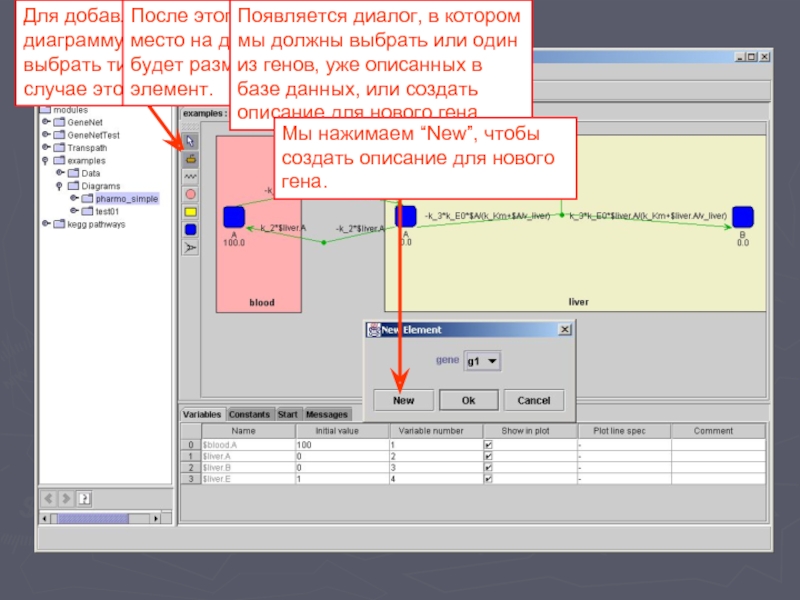
Task: Click Cancel button in dialog
Action: (534, 401)
